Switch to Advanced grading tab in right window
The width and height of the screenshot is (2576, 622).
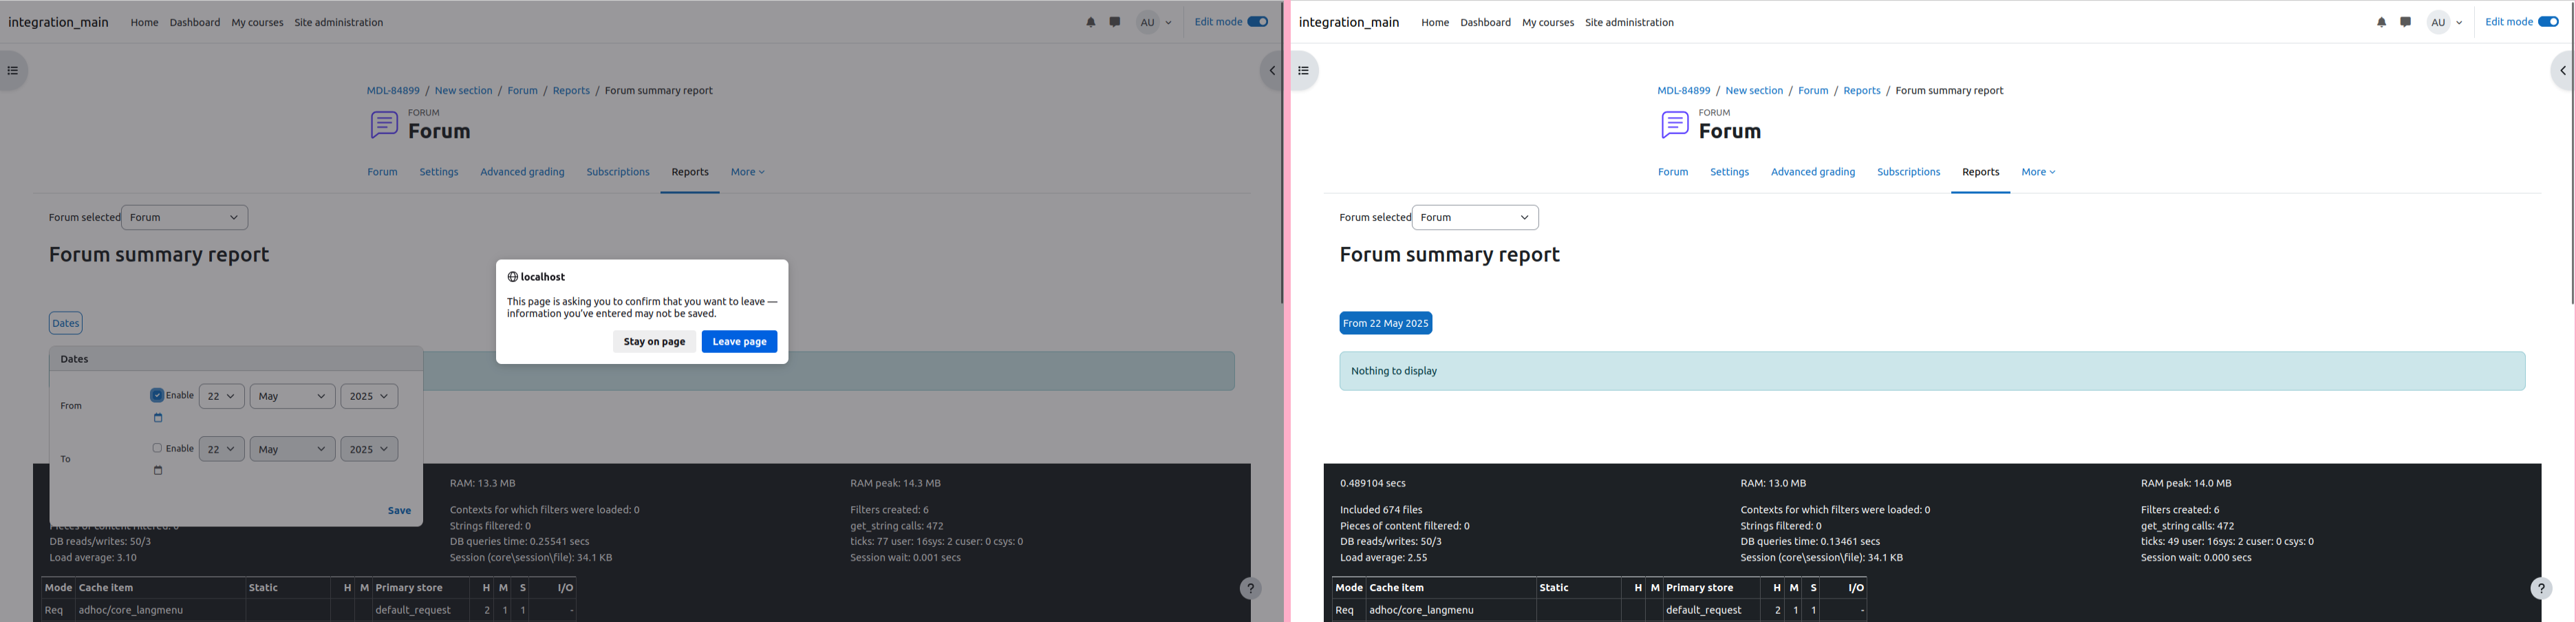(x=1813, y=173)
